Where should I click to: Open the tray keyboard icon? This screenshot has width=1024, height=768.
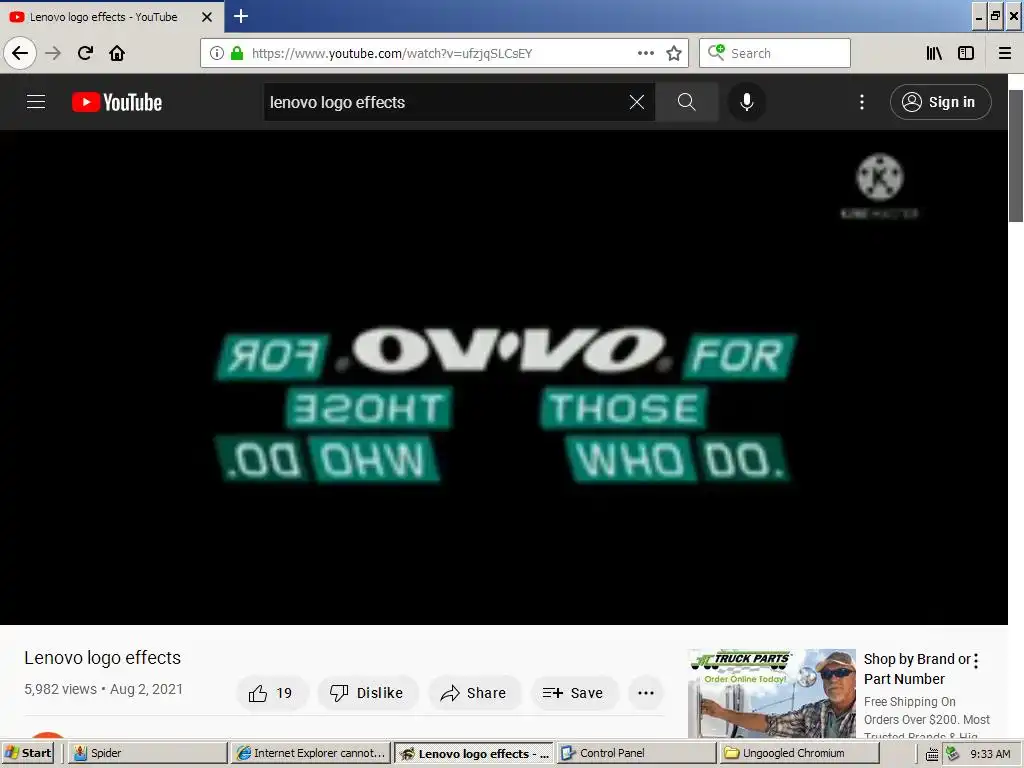[x=932, y=754]
